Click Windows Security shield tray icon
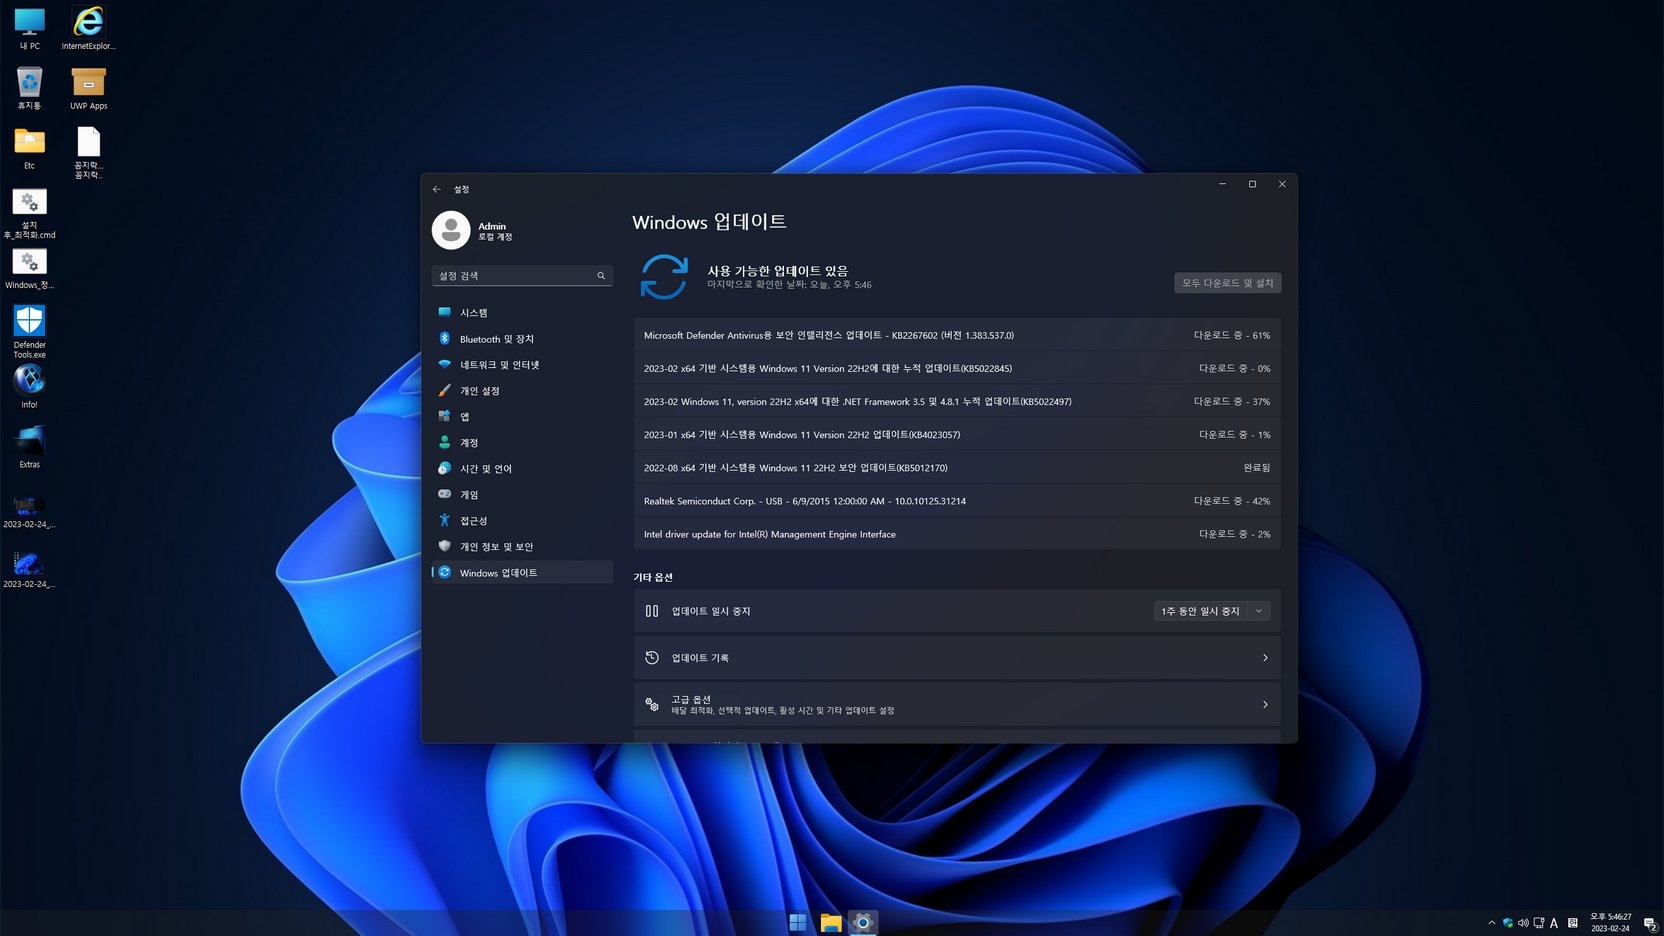Image resolution: width=1664 pixels, height=936 pixels. (x=1508, y=923)
